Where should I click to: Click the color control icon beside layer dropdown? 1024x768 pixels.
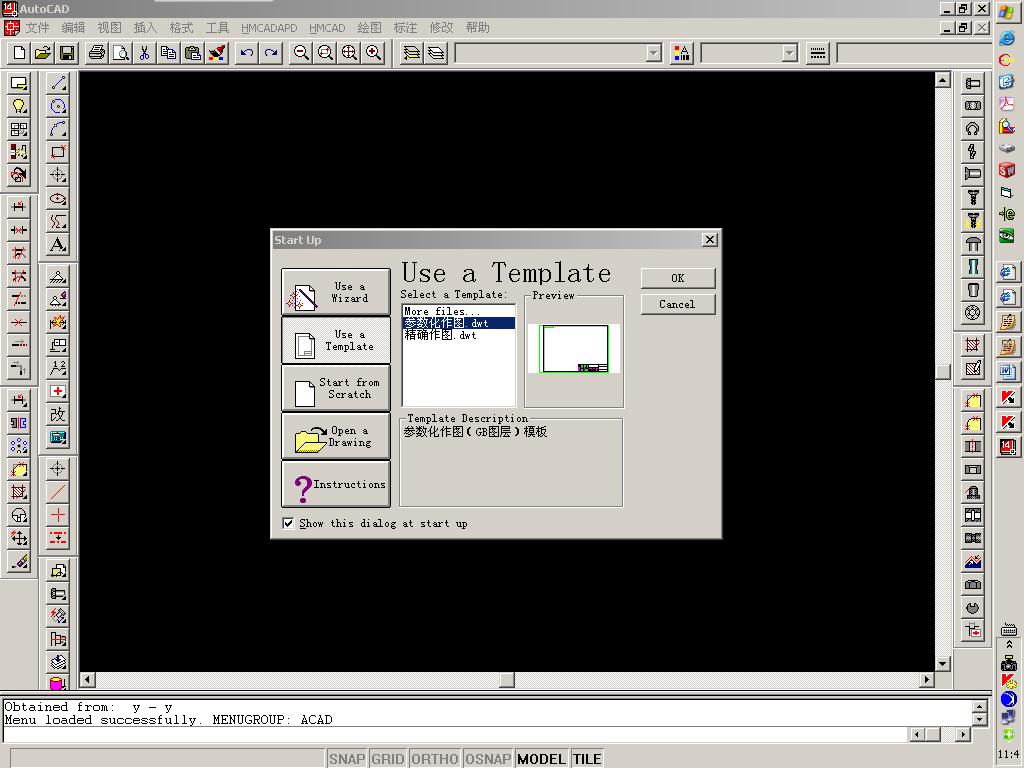click(x=681, y=53)
